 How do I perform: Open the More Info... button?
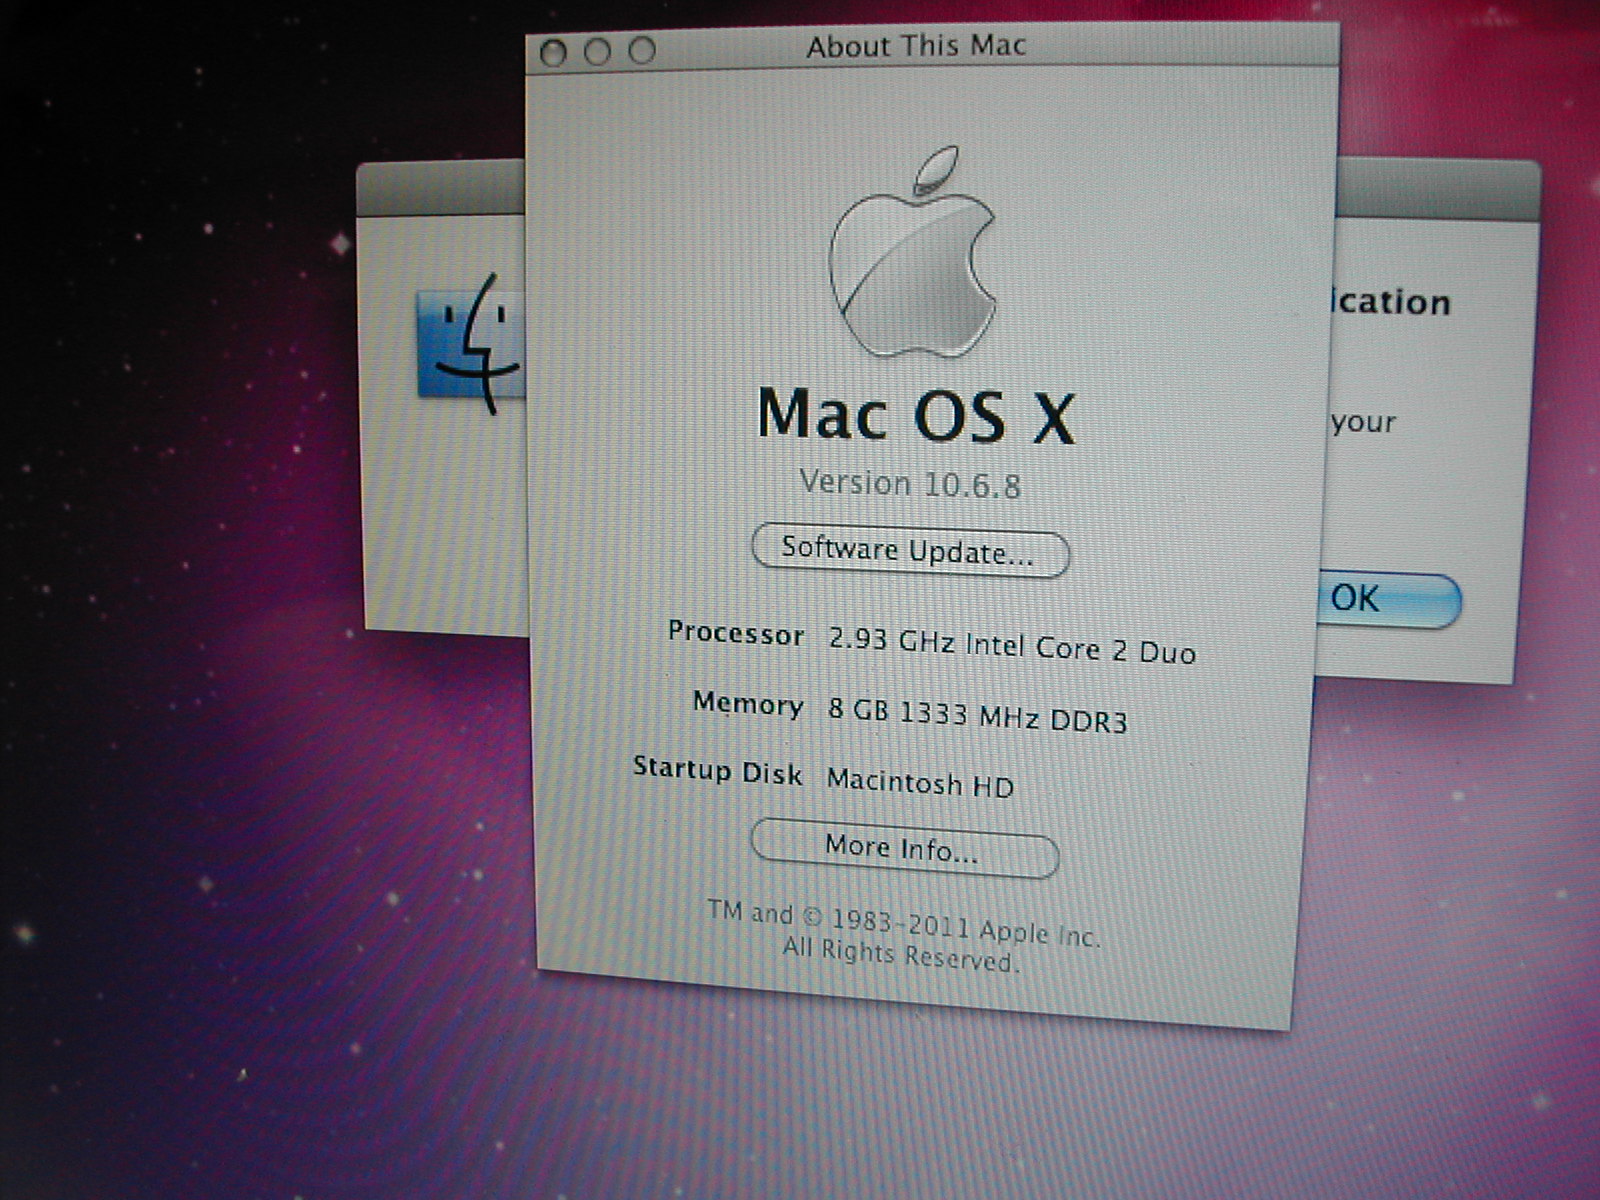point(904,849)
